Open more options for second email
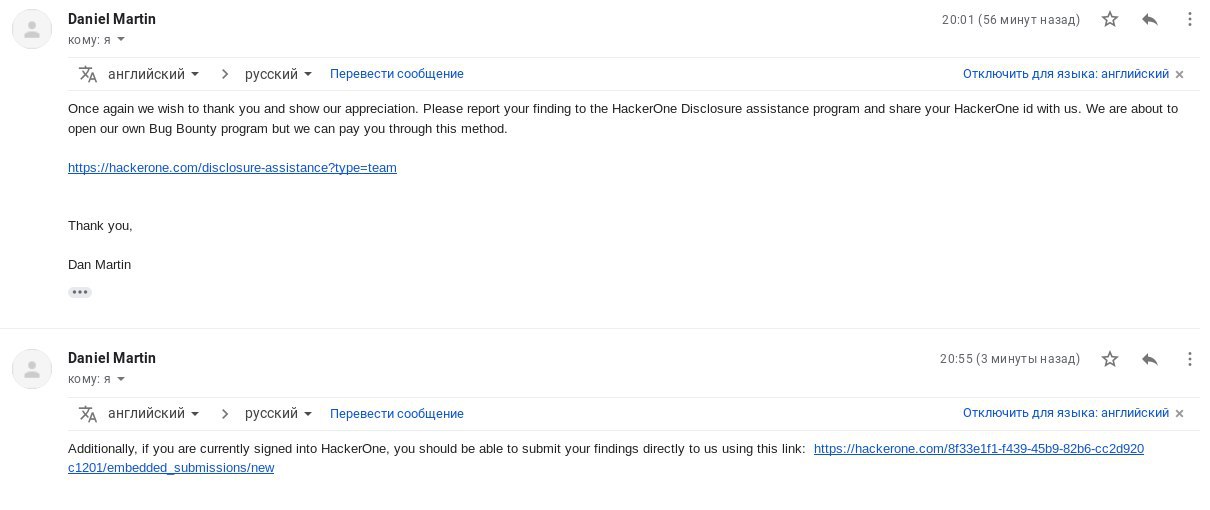 pos(1190,358)
